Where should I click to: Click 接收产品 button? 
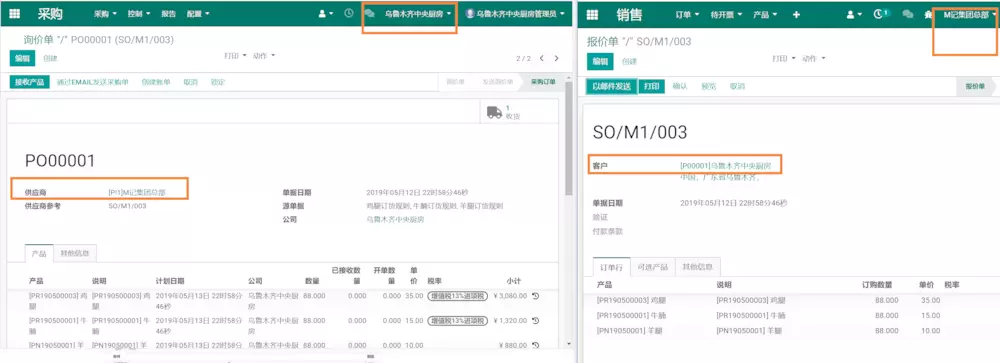29,82
